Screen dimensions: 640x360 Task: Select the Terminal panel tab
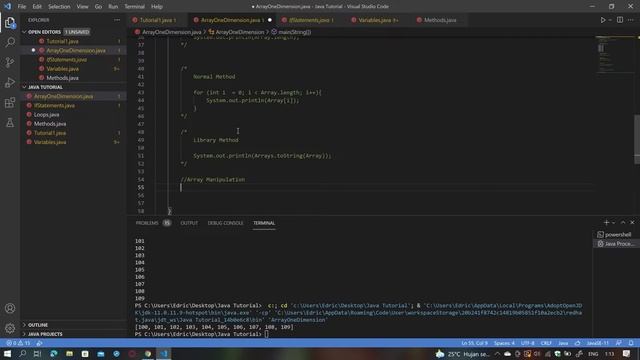[264, 223]
